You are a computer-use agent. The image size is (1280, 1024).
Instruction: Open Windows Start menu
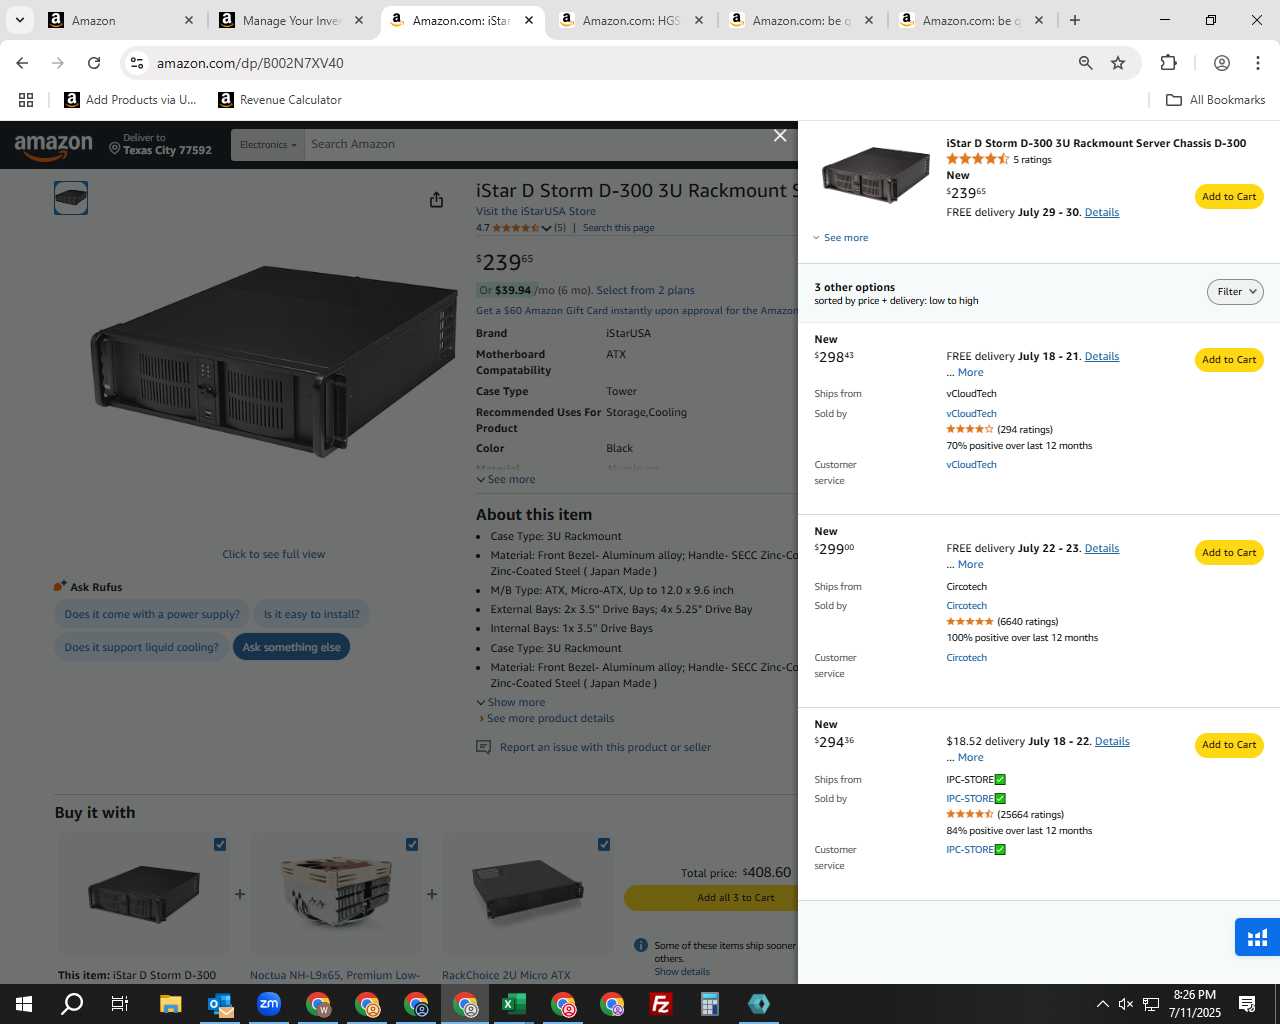(x=23, y=1004)
